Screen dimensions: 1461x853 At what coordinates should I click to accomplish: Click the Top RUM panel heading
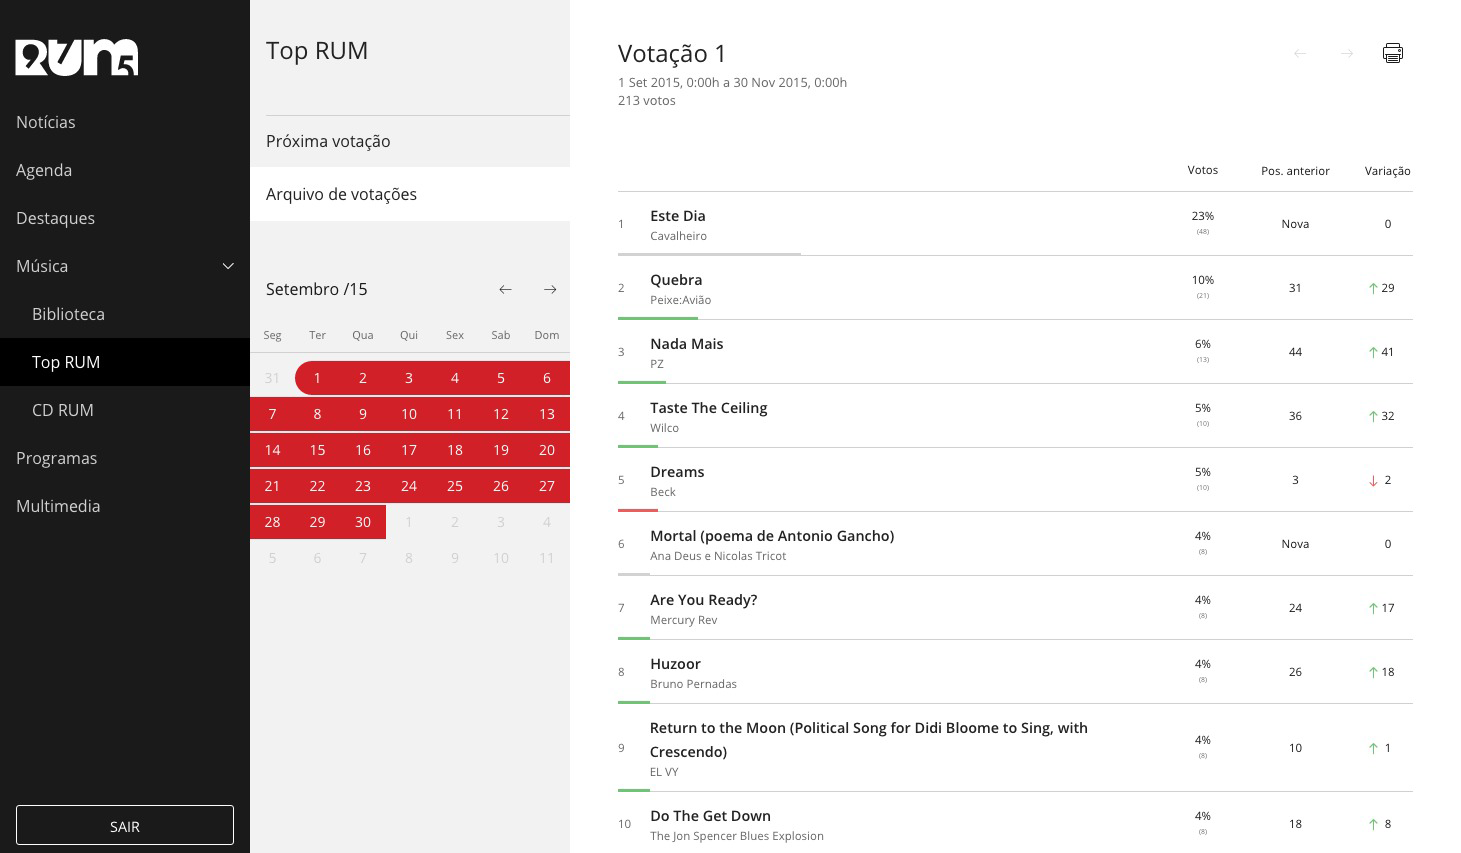[317, 50]
